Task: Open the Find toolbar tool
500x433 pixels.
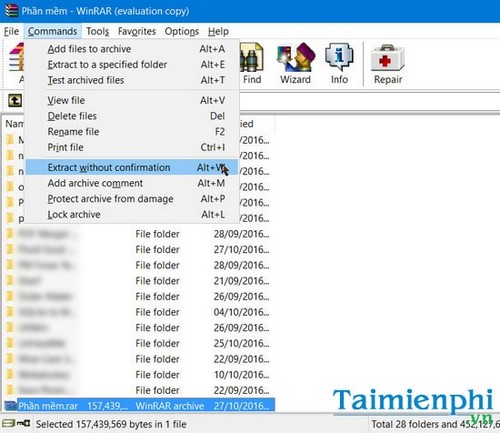Action: point(252,63)
